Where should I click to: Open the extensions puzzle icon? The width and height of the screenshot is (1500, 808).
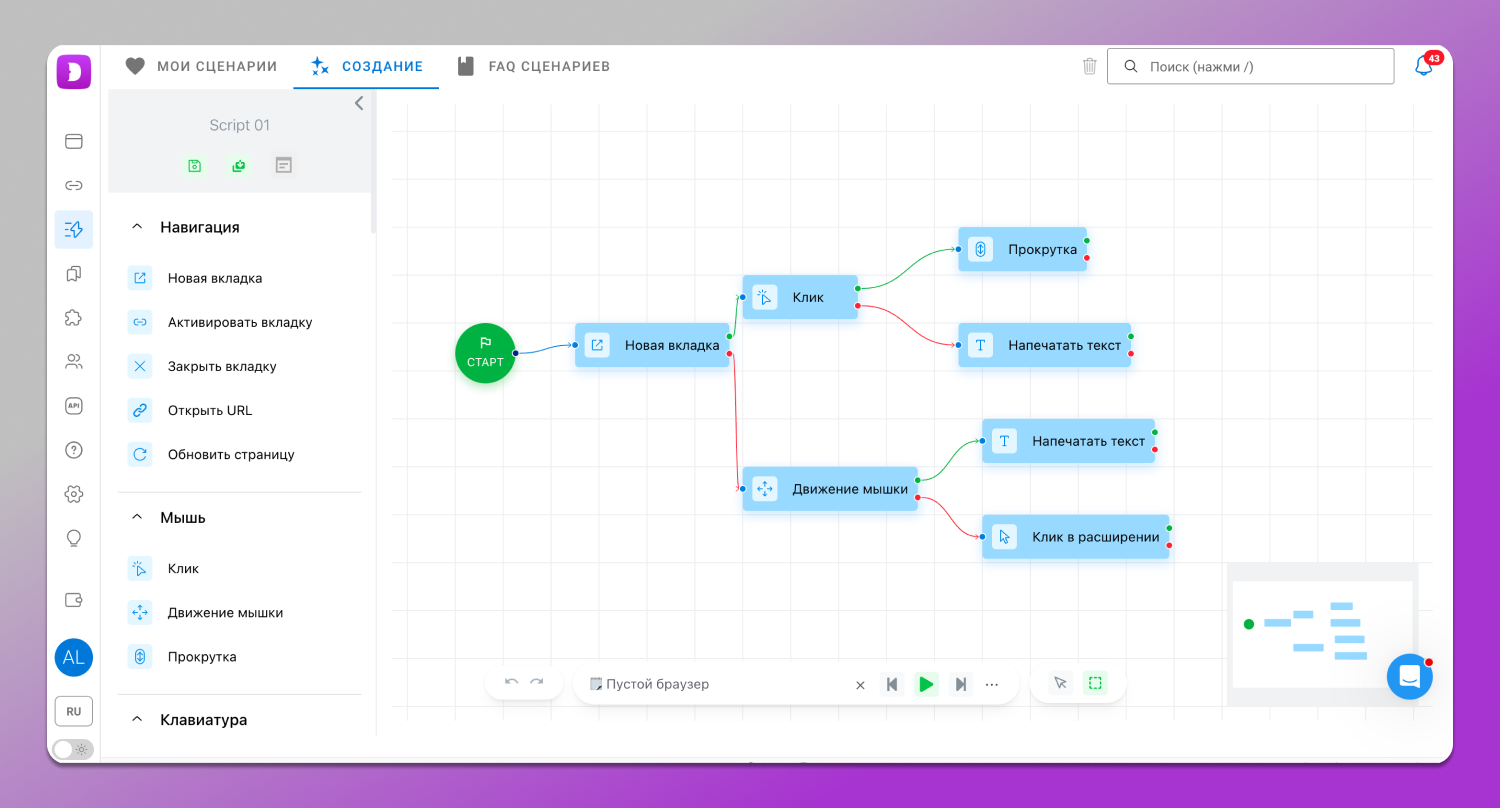click(73, 317)
